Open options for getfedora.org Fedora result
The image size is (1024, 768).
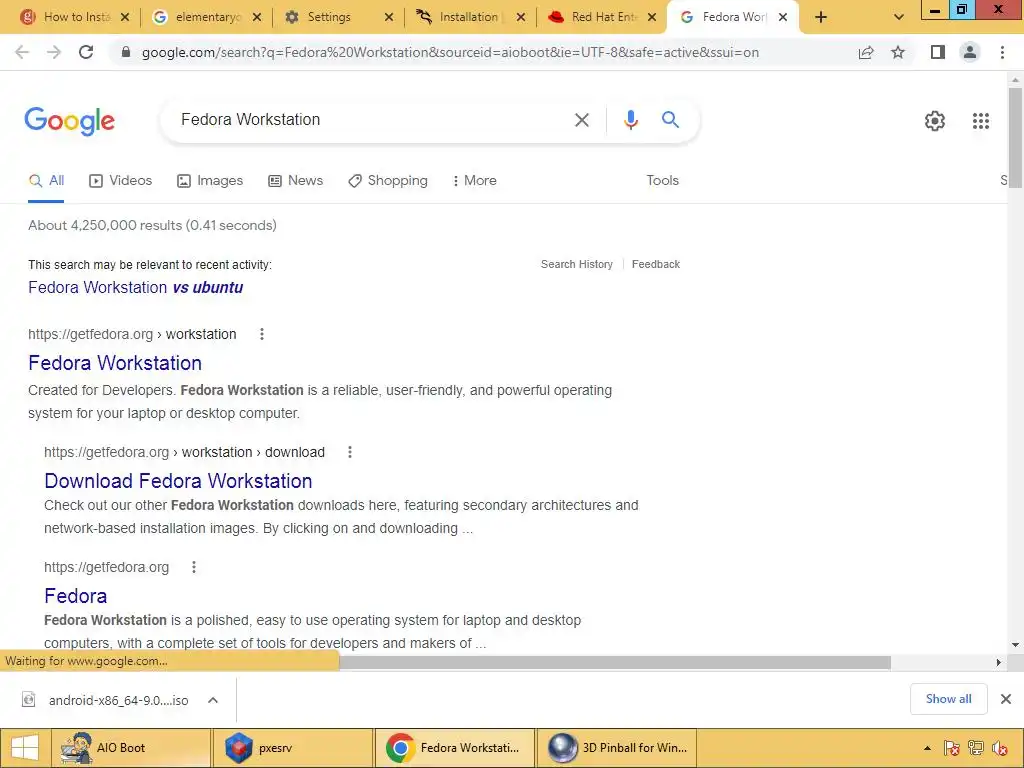coord(194,567)
